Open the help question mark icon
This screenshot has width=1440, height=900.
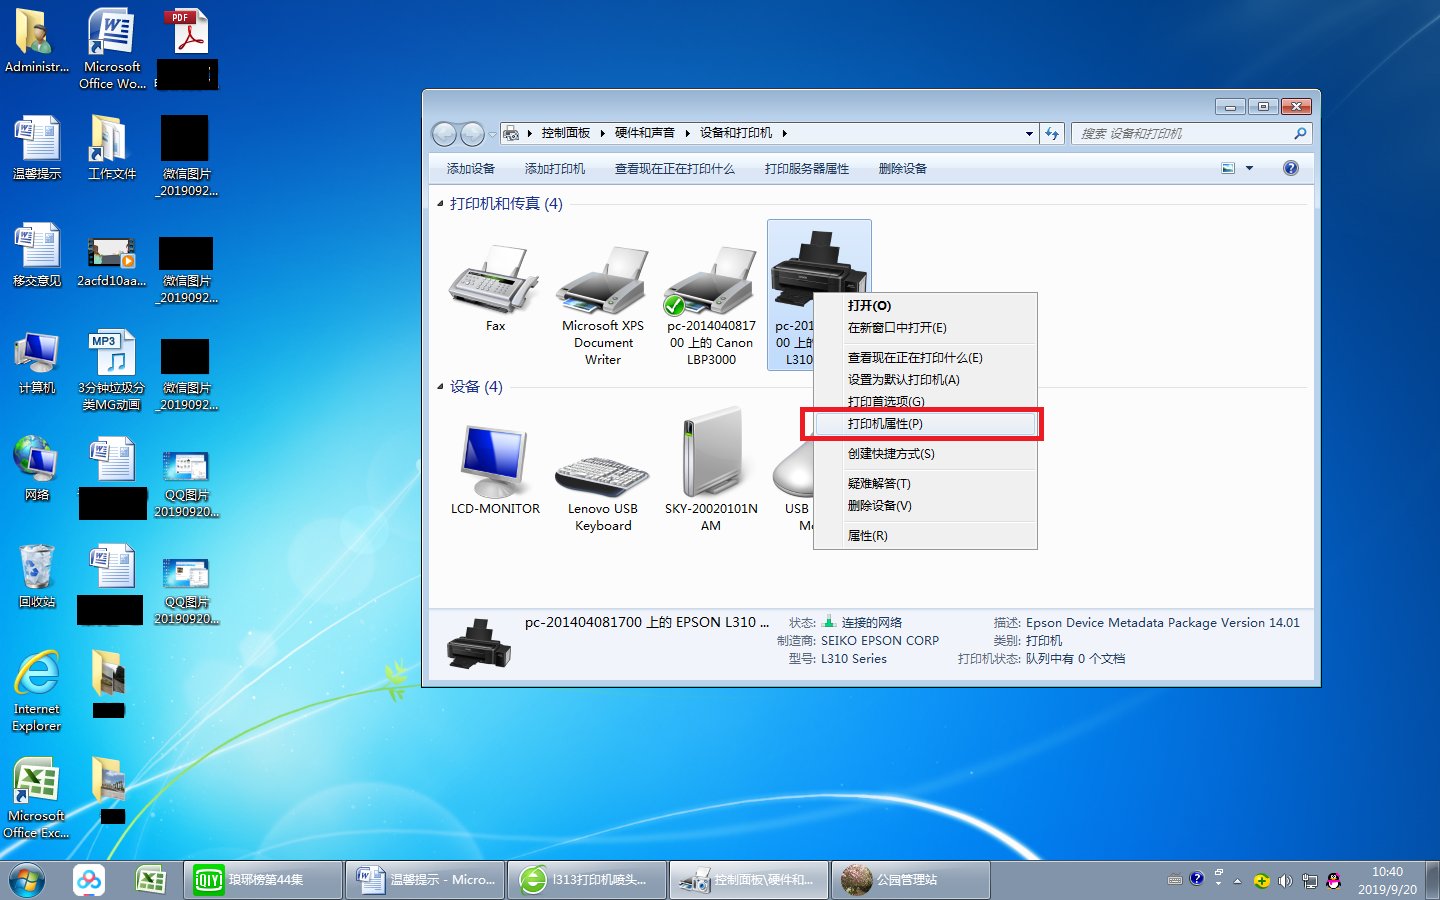pyautogui.click(x=1290, y=168)
